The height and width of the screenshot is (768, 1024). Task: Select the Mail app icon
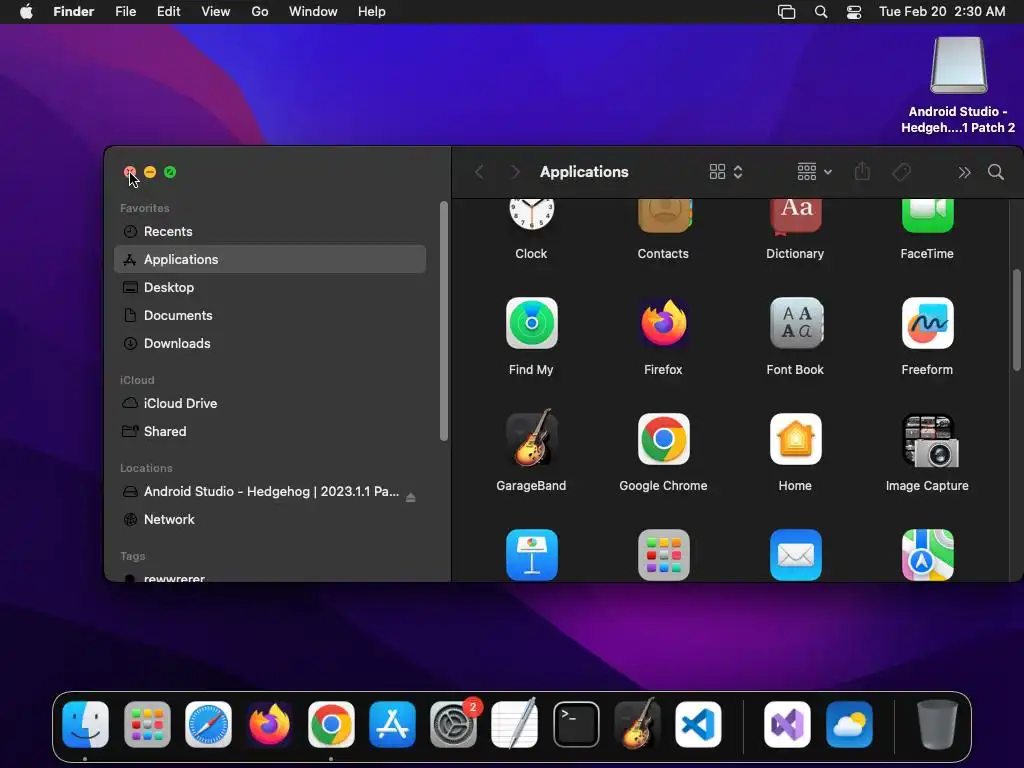[x=795, y=554]
